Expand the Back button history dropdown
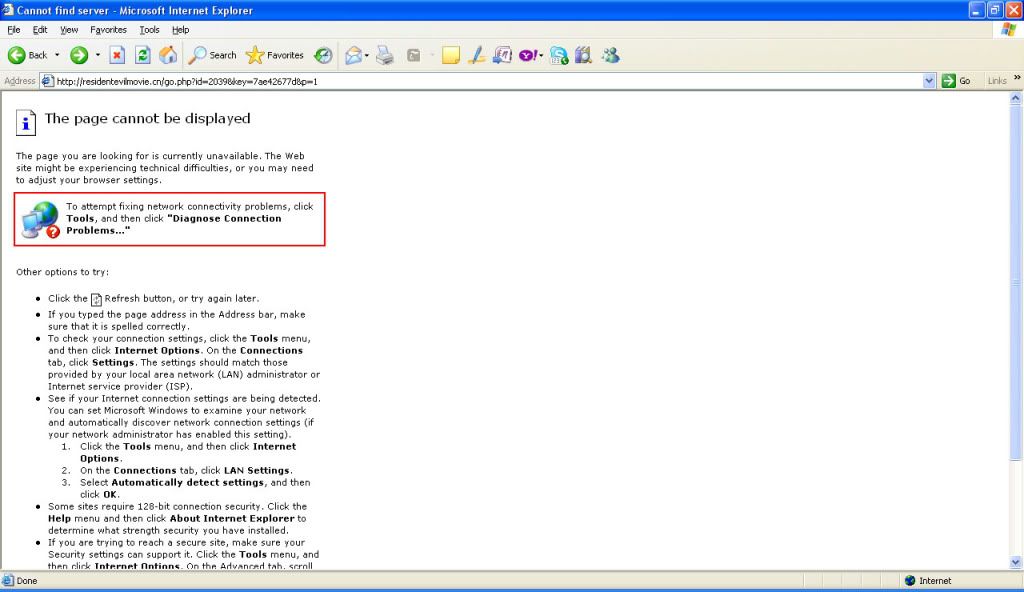The image size is (1024, 592). [57, 55]
